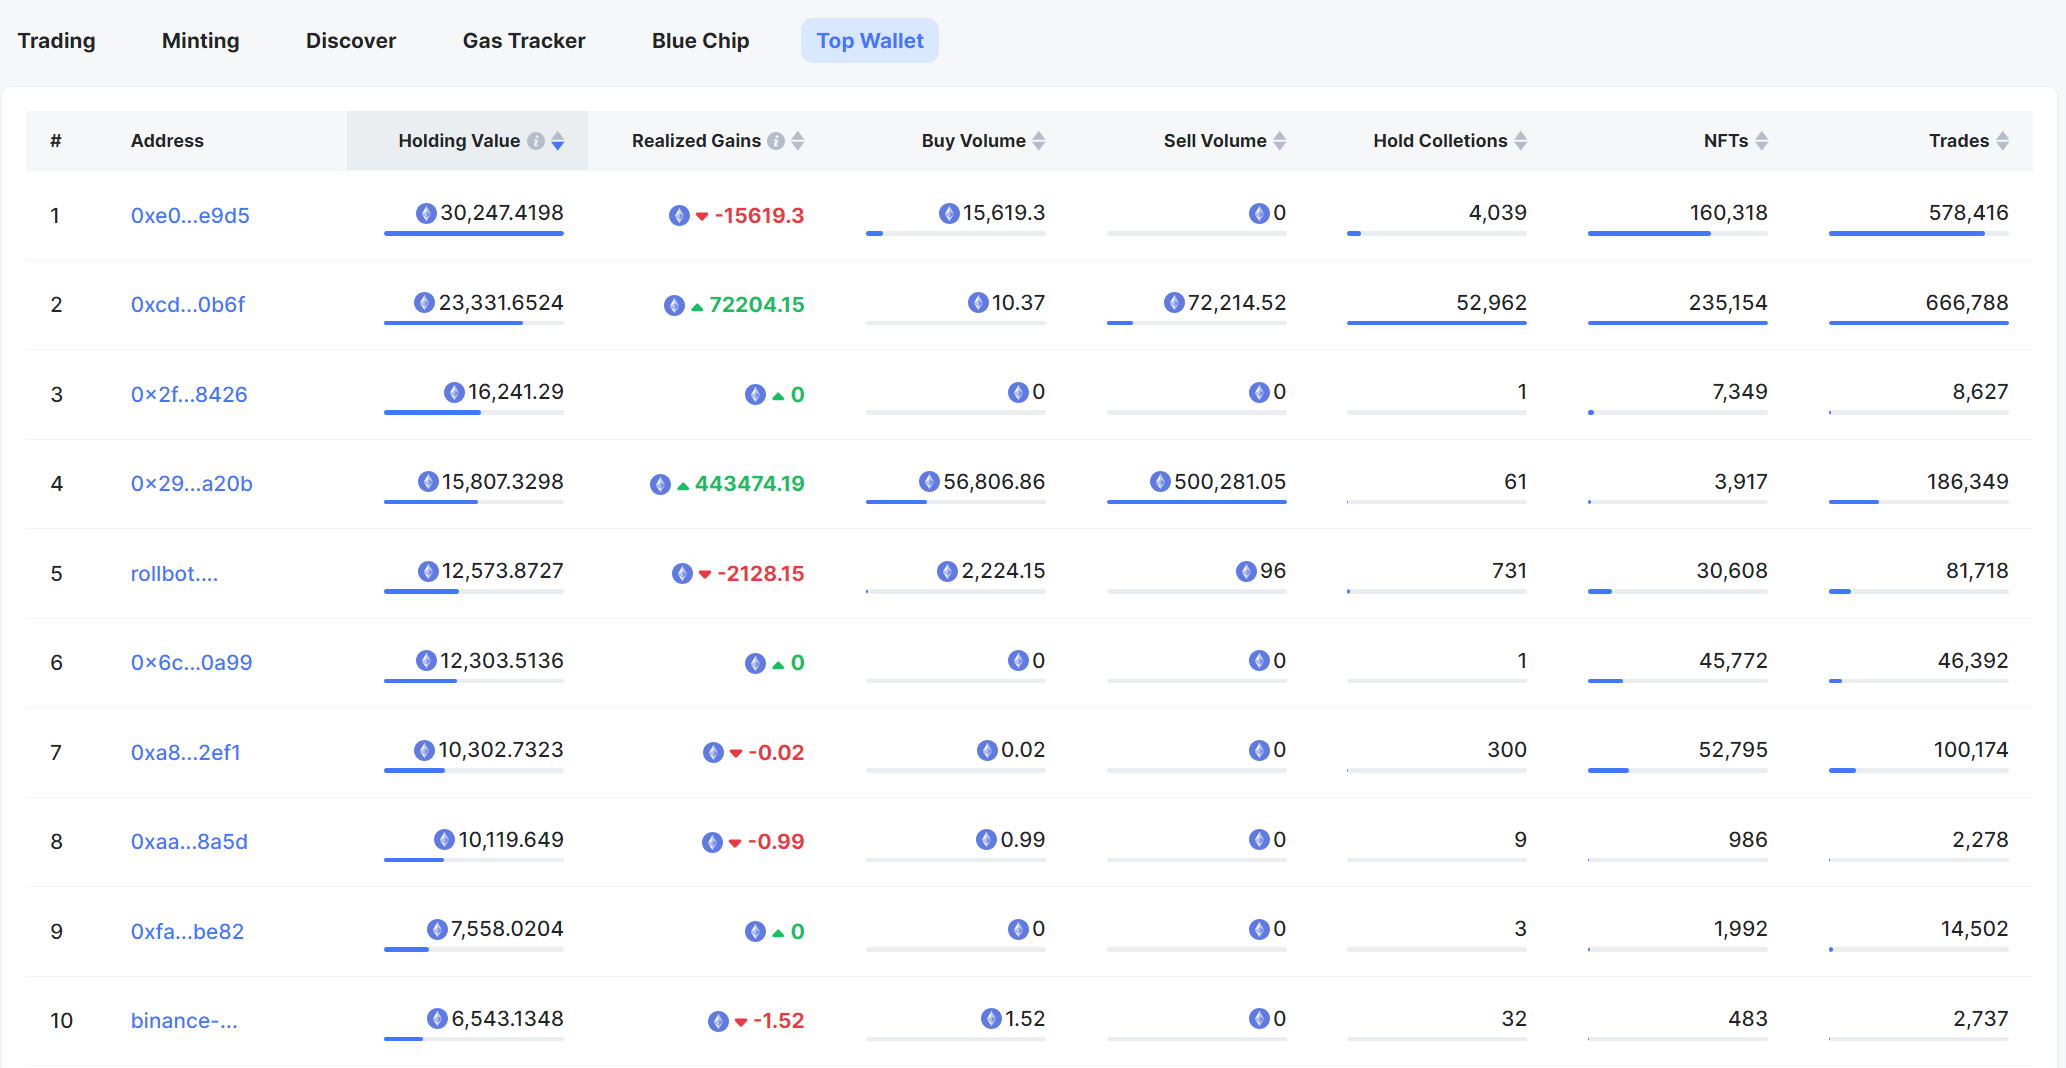Sort by Hold Colletions column arrows
This screenshot has width=2066, height=1068.
[1521, 141]
